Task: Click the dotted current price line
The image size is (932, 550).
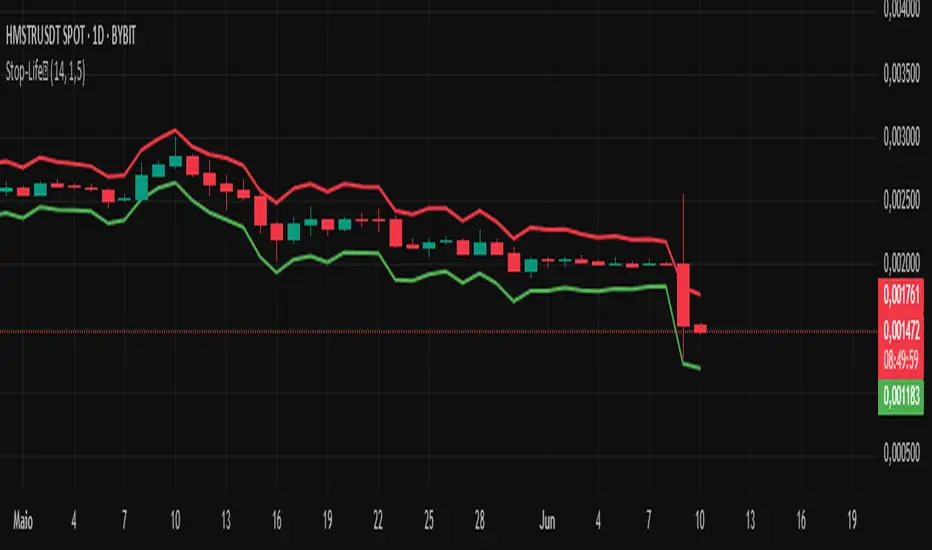Action: tap(439, 331)
